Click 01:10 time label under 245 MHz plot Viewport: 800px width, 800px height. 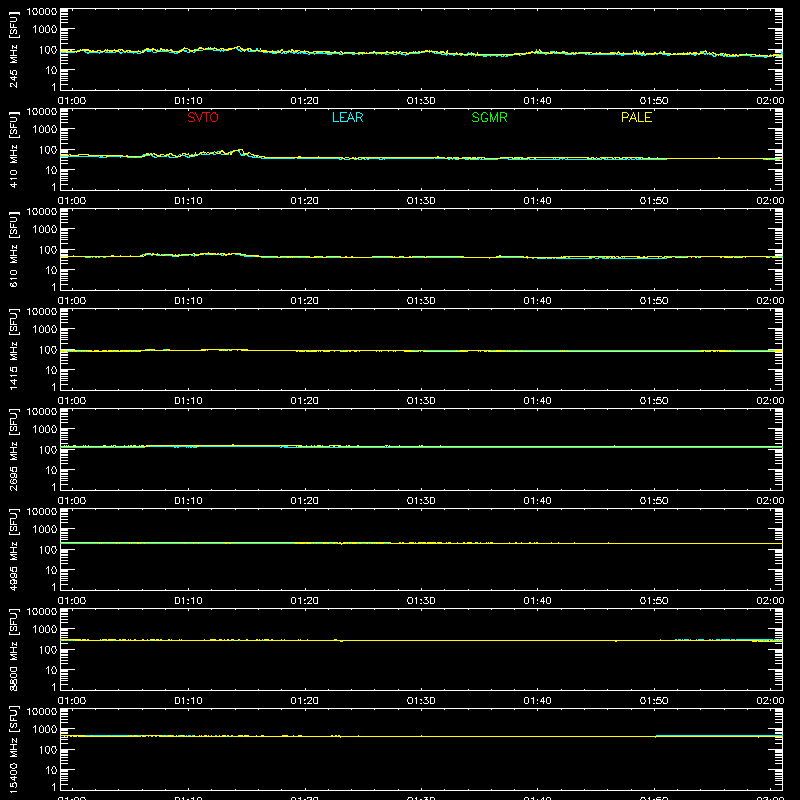[188, 101]
